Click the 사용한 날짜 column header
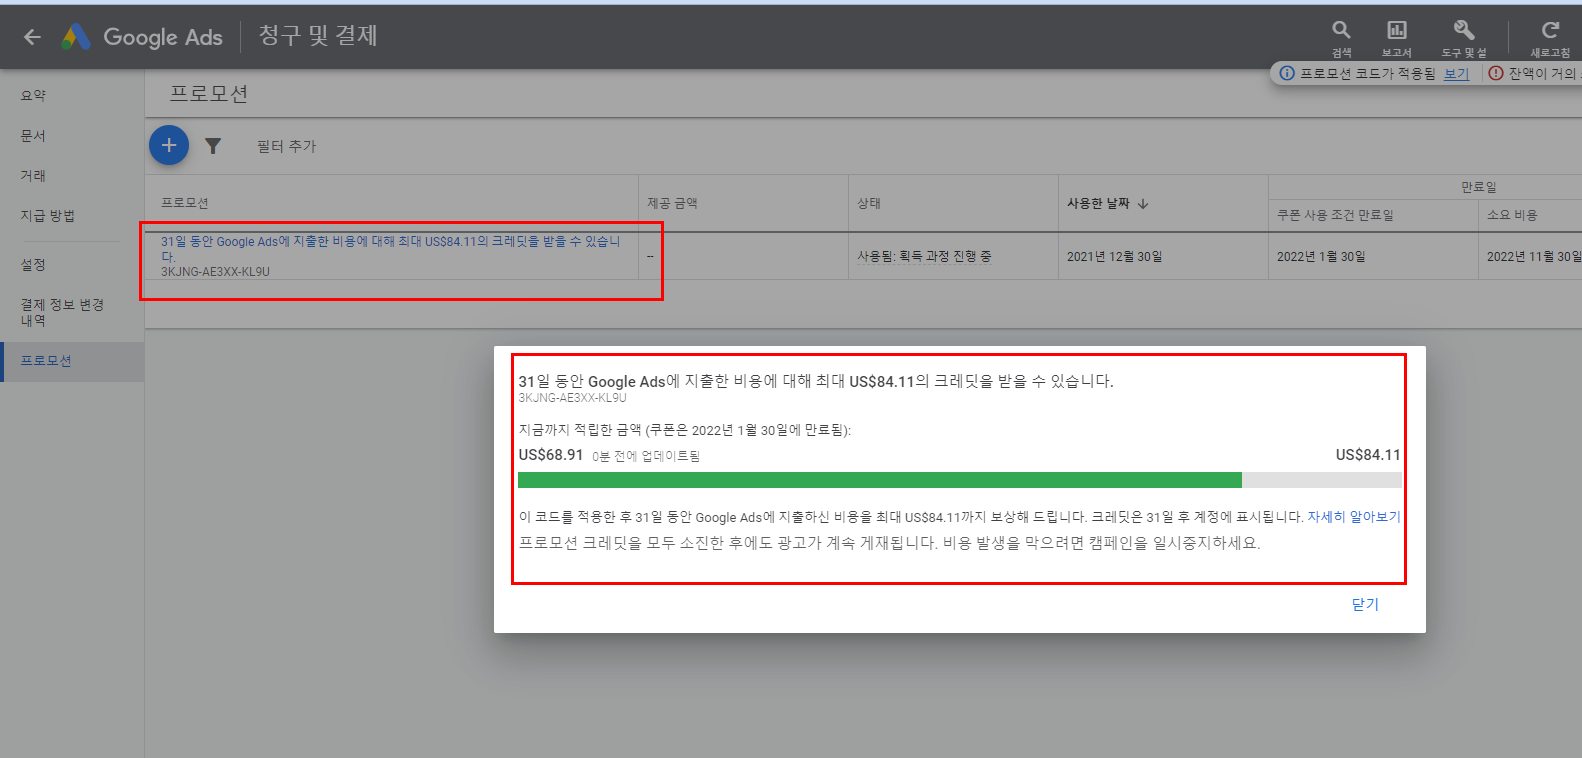Viewport: 1582px width, 758px height. pos(1098,203)
